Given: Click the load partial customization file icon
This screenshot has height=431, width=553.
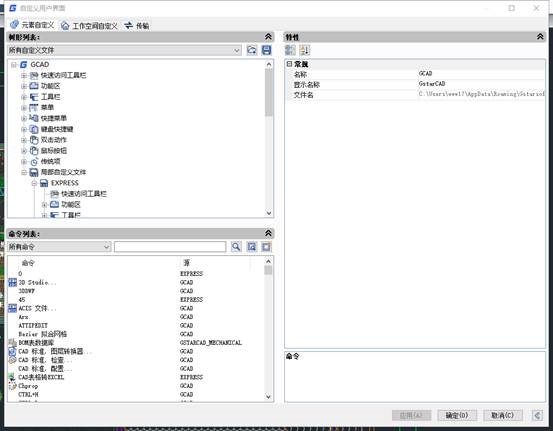Looking at the screenshot, I should pyautogui.click(x=251, y=50).
